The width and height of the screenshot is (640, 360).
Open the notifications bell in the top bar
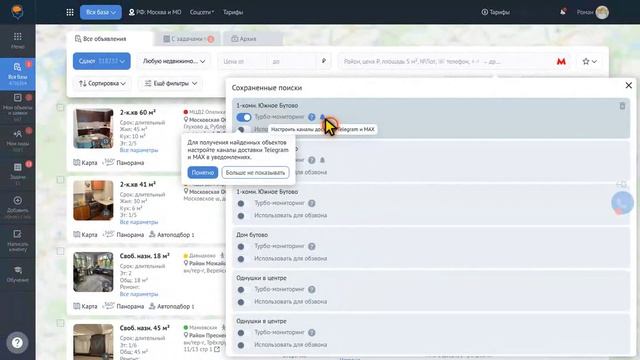563,12
